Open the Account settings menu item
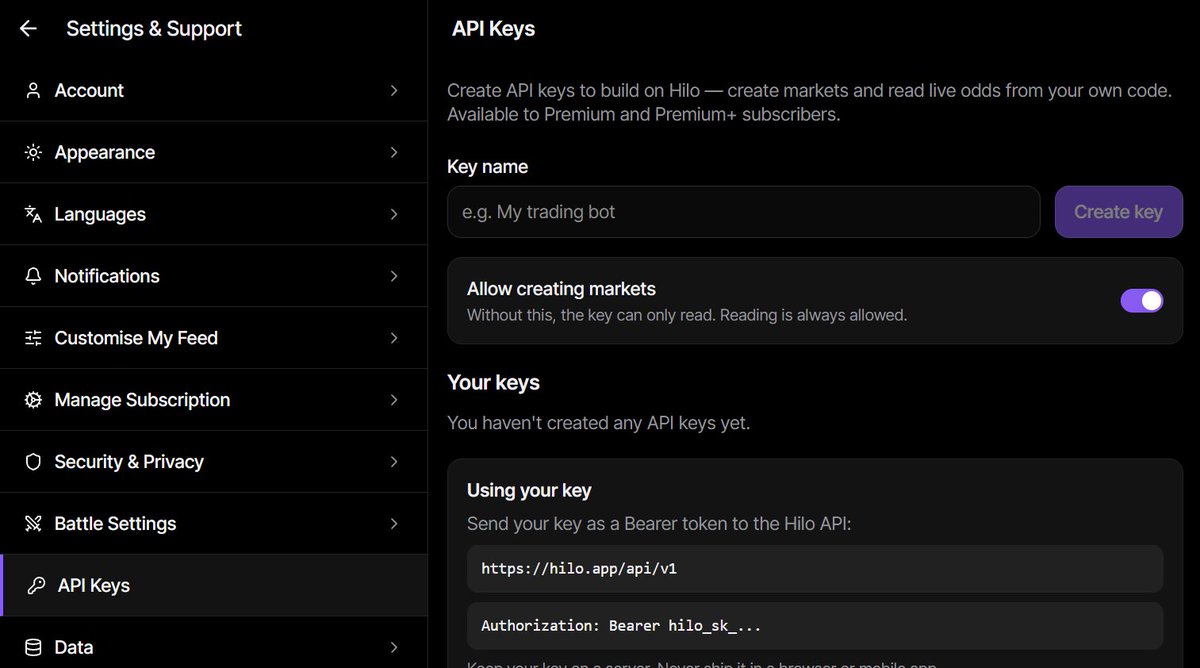 (x=213, y=91)
